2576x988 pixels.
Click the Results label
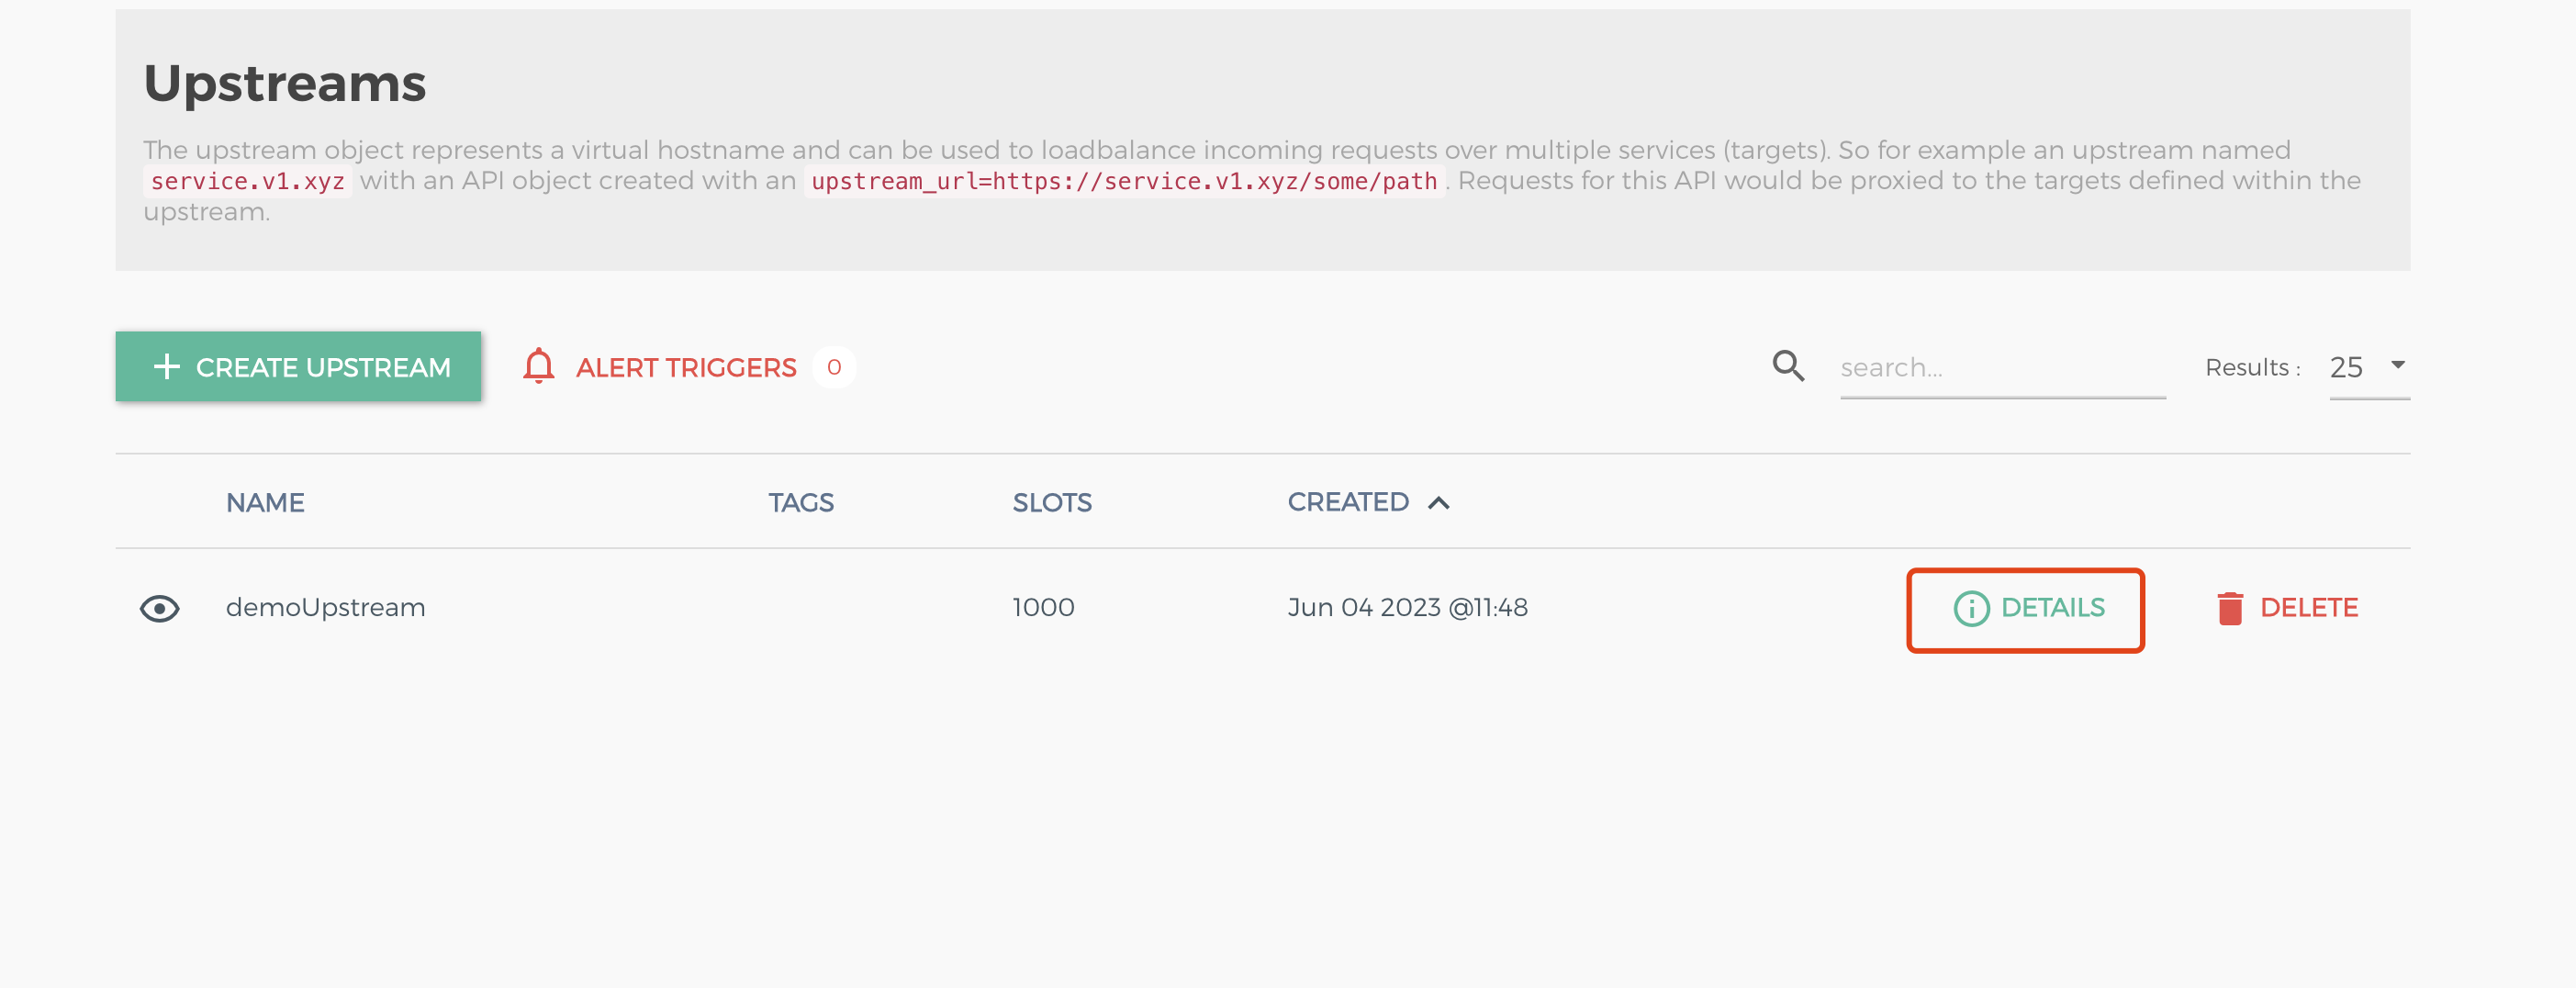2252,367
